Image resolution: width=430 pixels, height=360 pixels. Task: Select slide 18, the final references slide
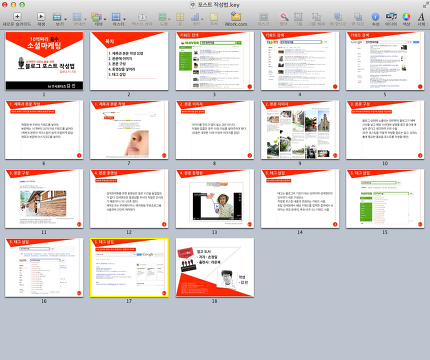(215, 268)
